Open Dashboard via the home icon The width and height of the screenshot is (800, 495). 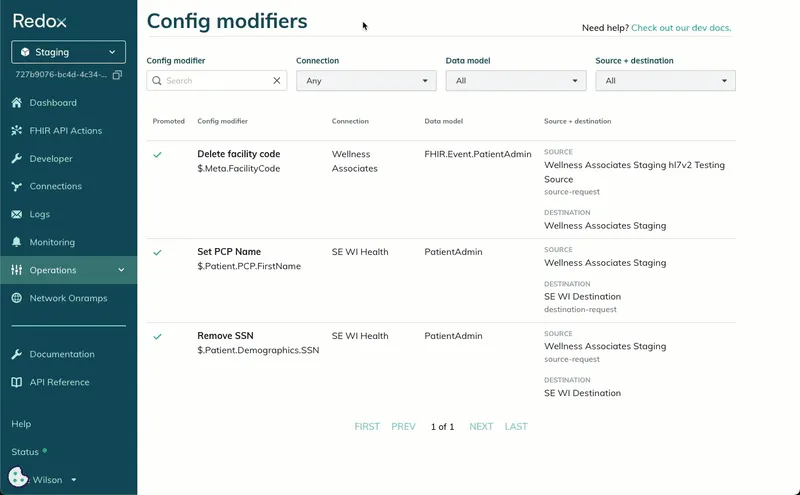pyautogui.click(x=17, y=103)
